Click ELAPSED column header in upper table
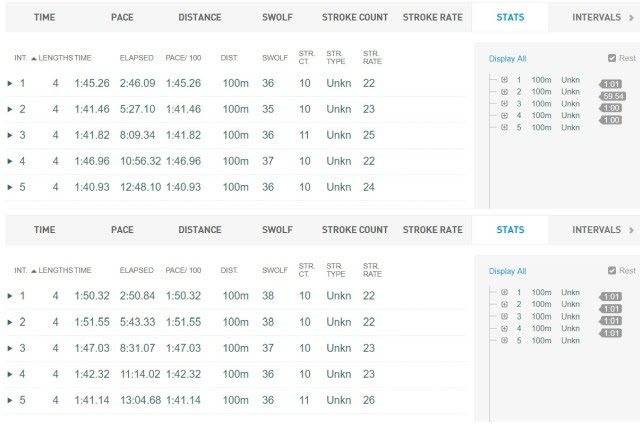 pyautogui.click(x=136, y=58)
